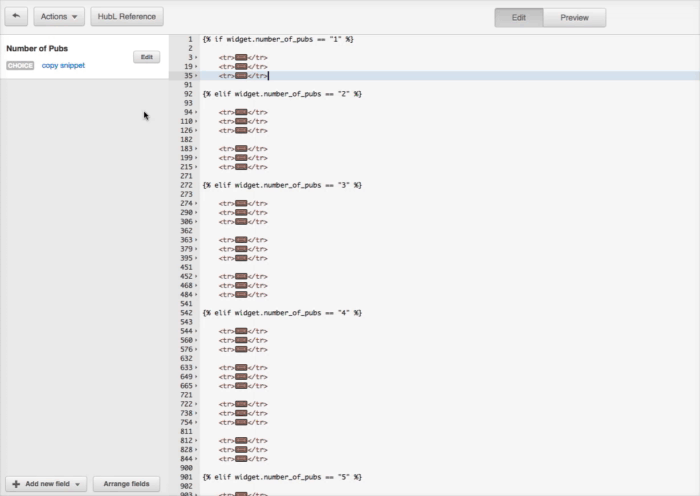
Task: Unfold the code block at line 19
Action: [x=196, y=67]
